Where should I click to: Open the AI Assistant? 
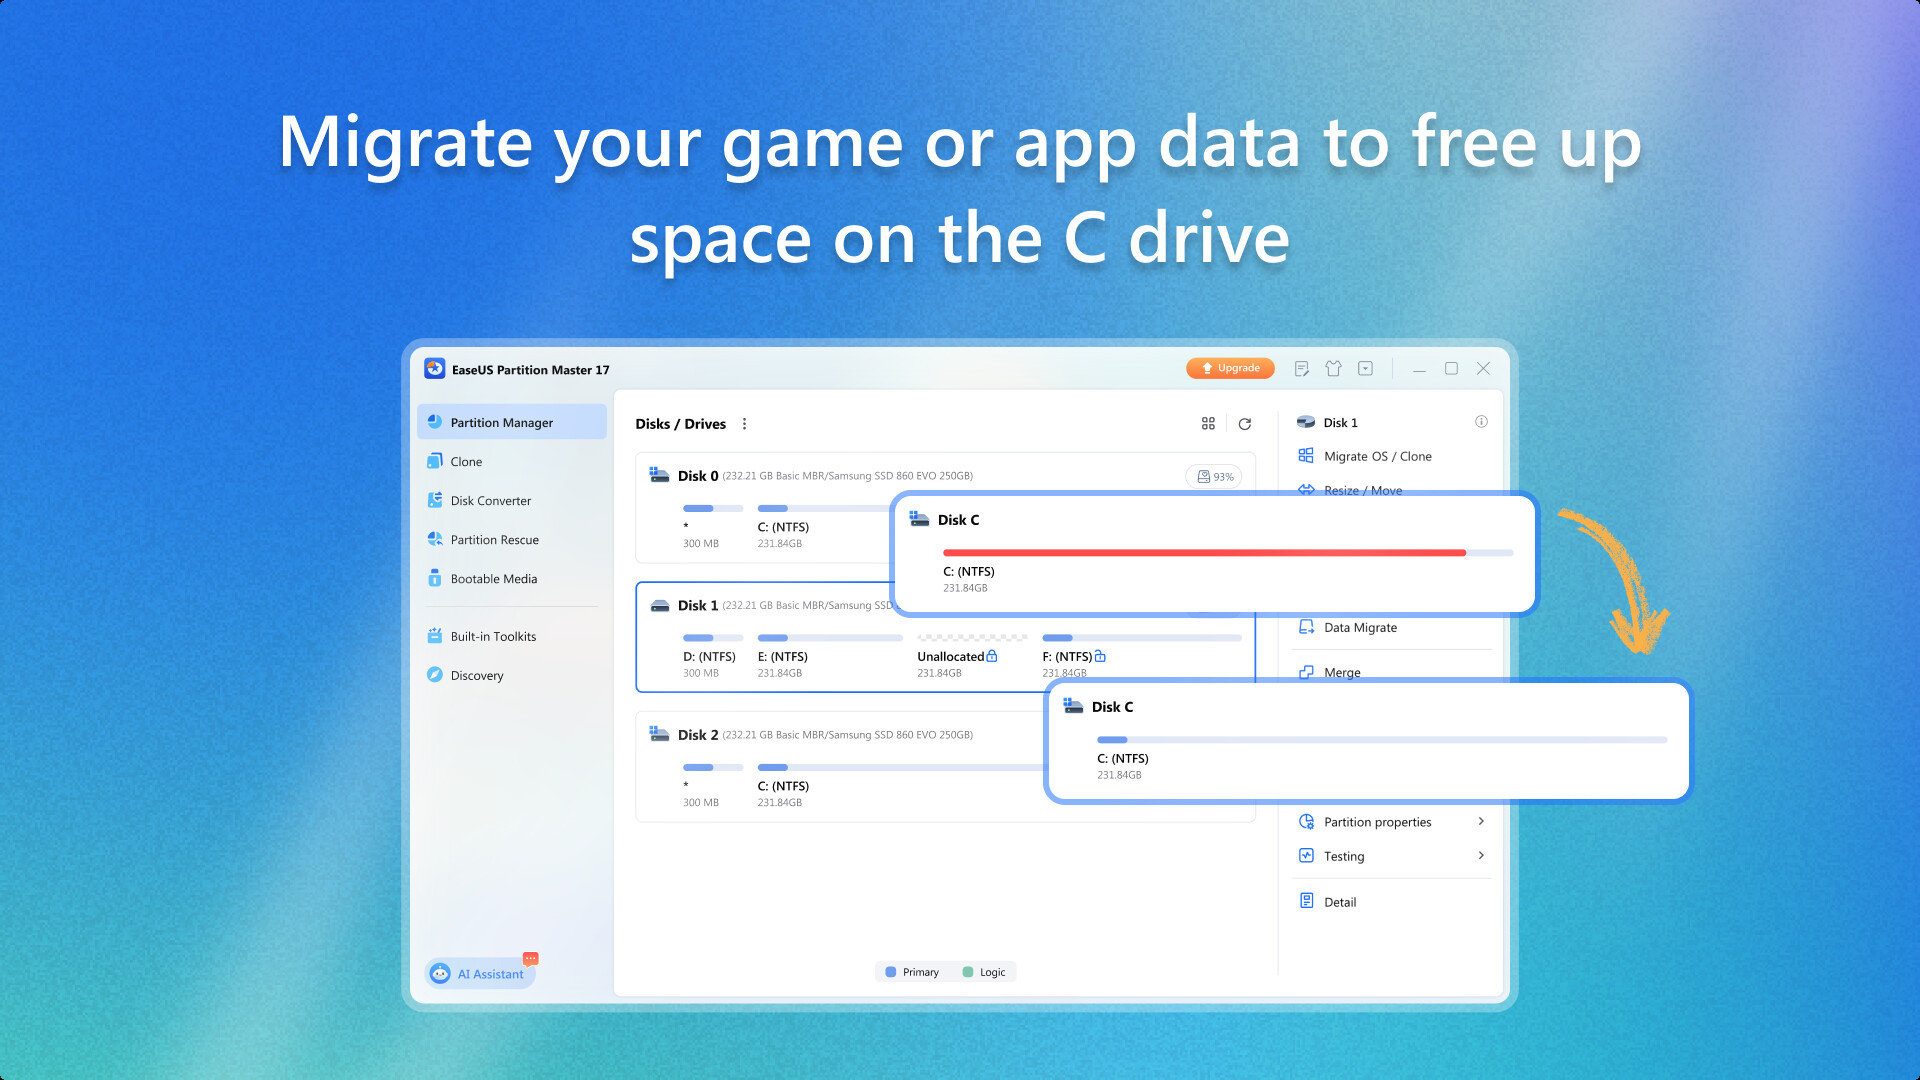pos(481,973)
